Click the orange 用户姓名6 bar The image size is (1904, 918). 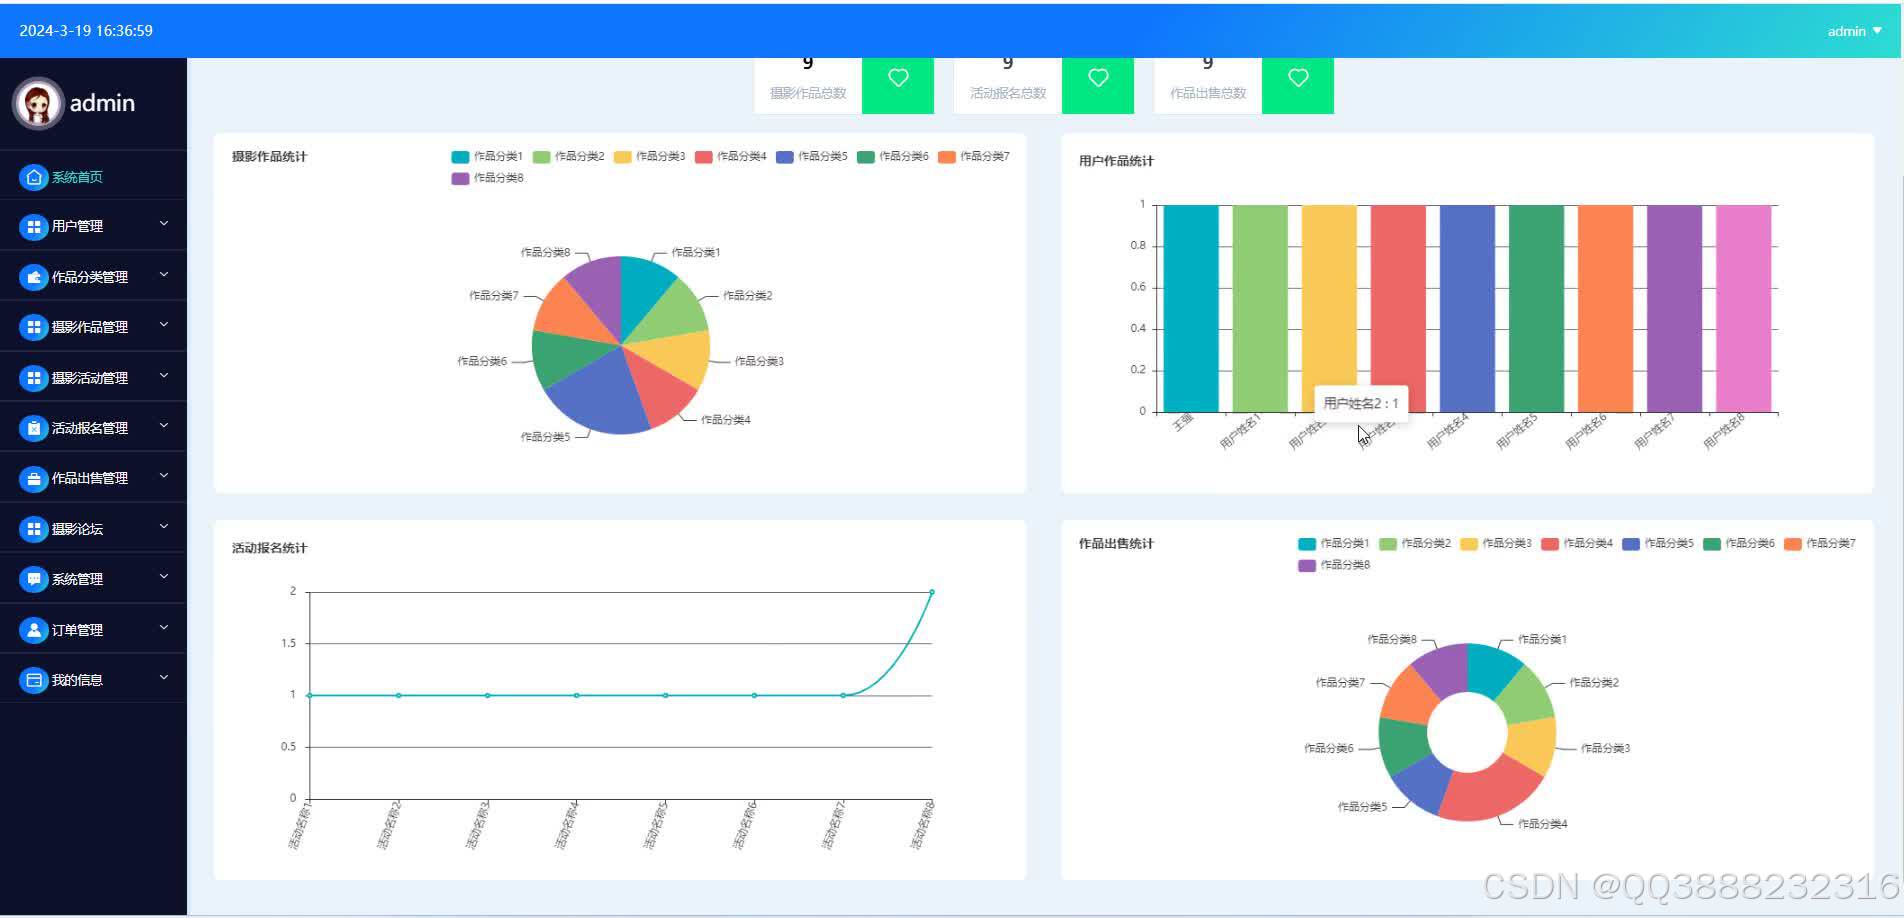[1605, 308]
